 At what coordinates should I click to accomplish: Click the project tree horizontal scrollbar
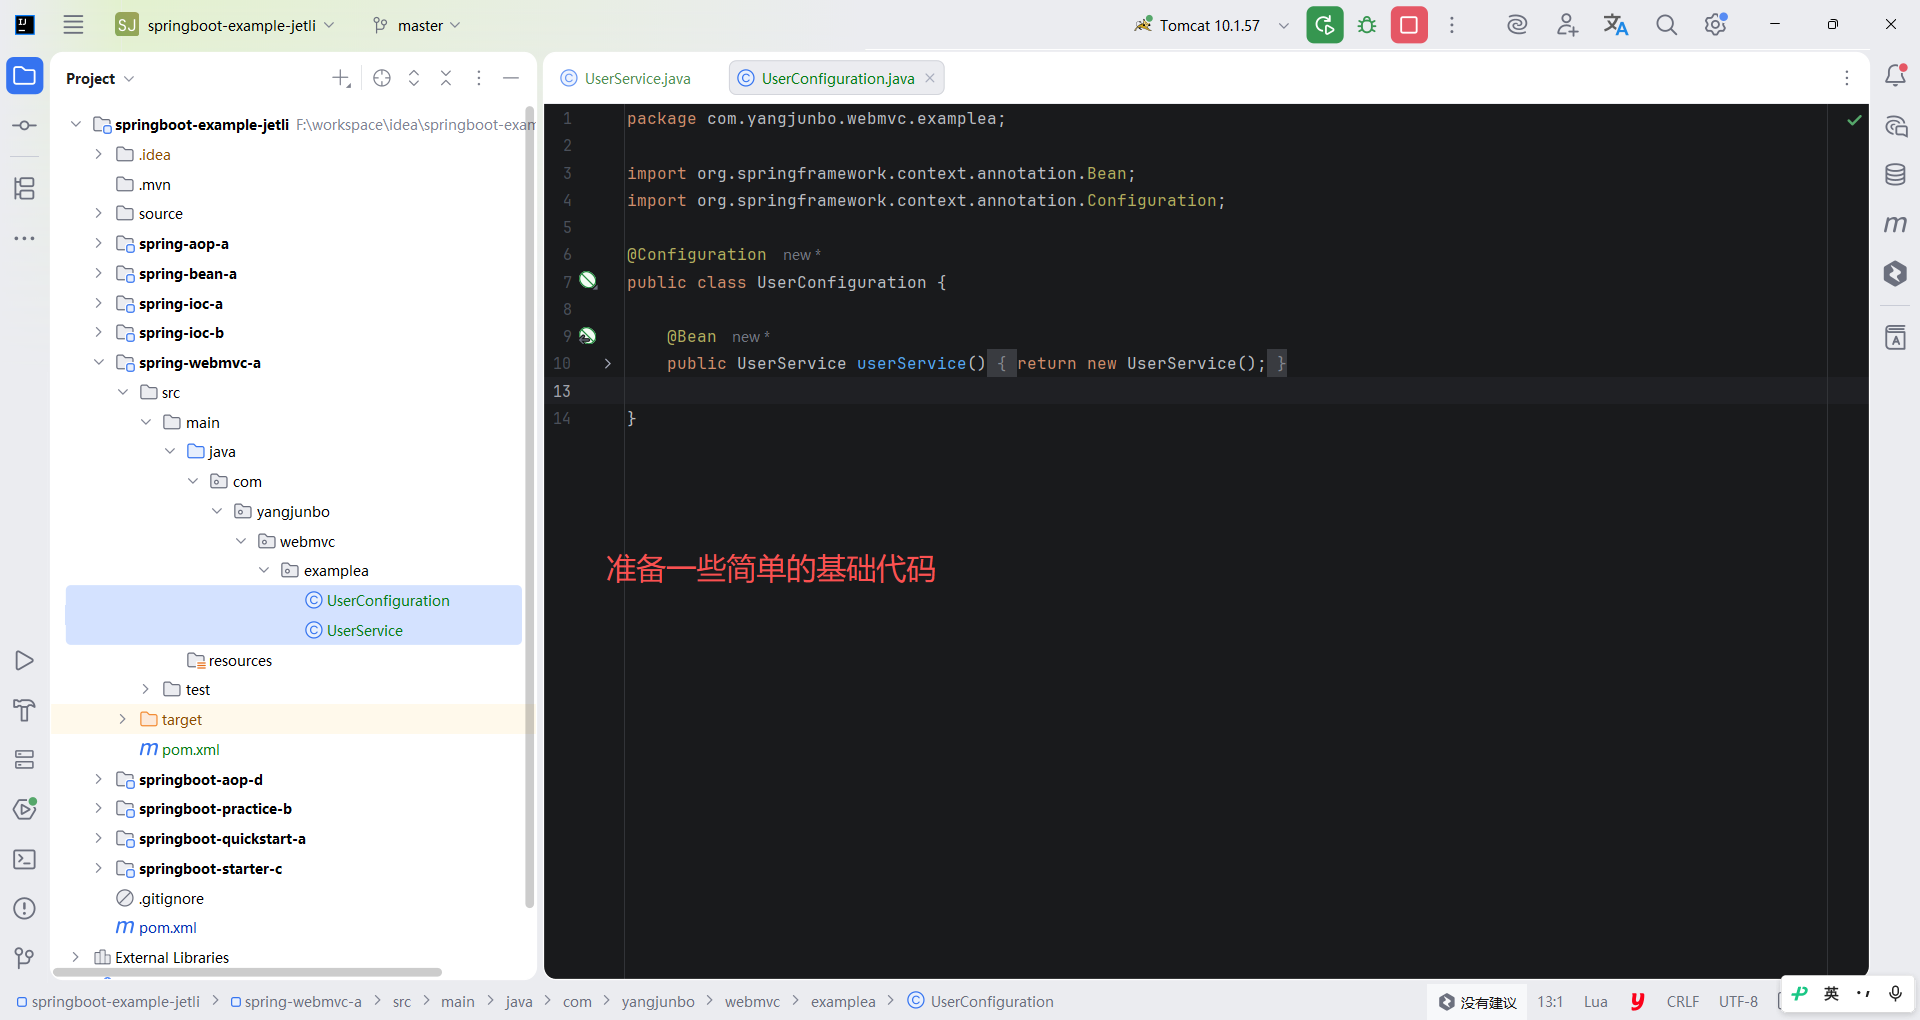[248, 972]
